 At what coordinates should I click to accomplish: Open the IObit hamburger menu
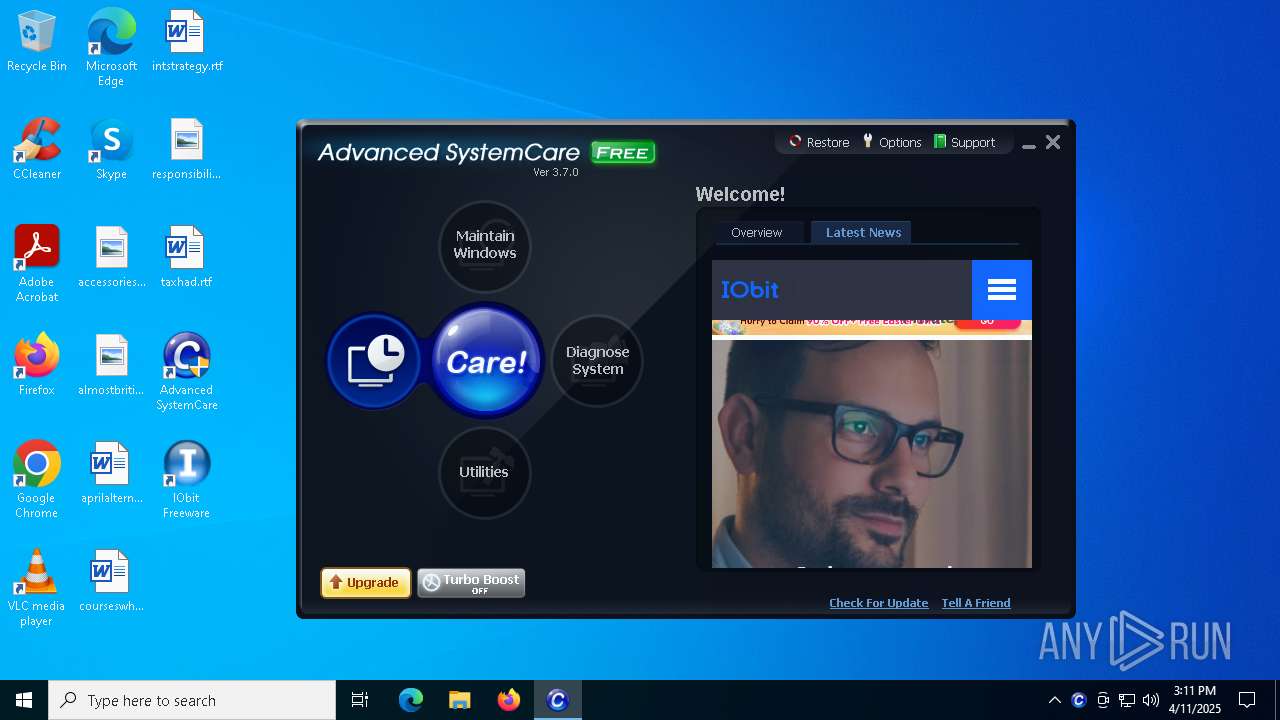pos(1002,290)
